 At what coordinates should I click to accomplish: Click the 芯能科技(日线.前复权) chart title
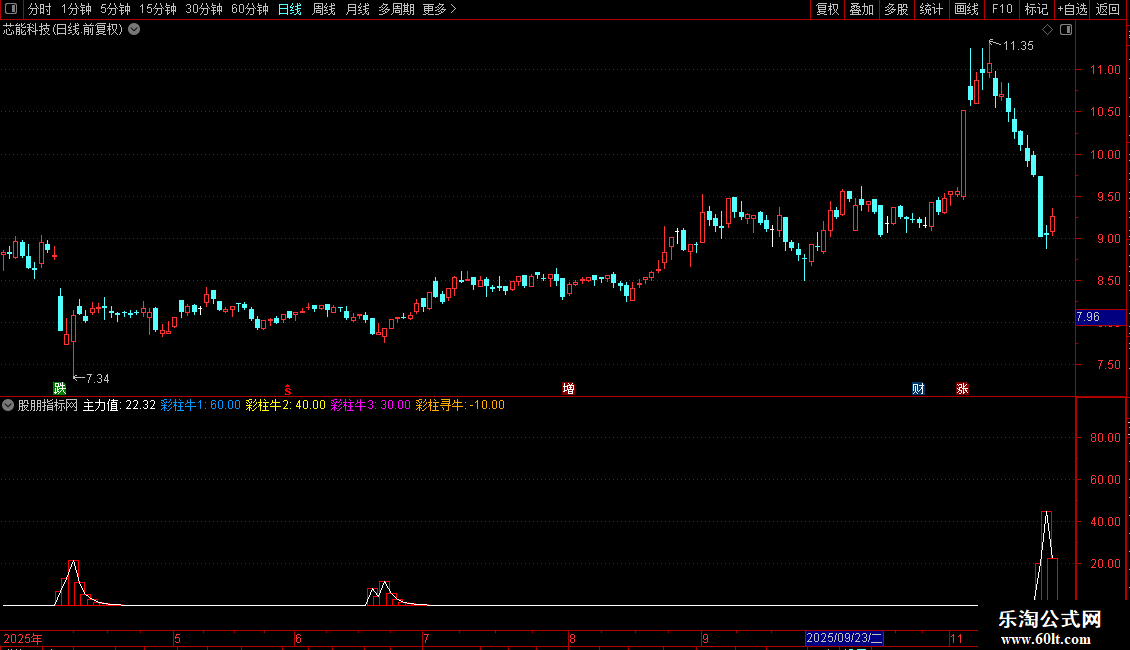click(63, 30)
